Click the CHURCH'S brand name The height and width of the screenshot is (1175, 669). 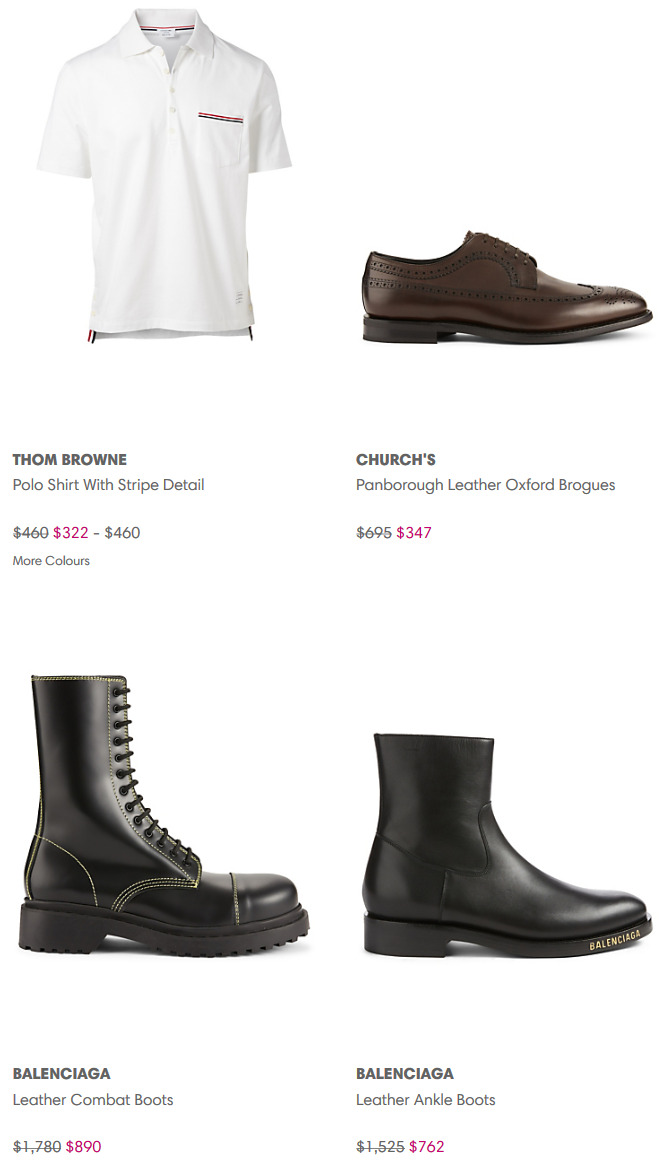(x=396, y=459)
